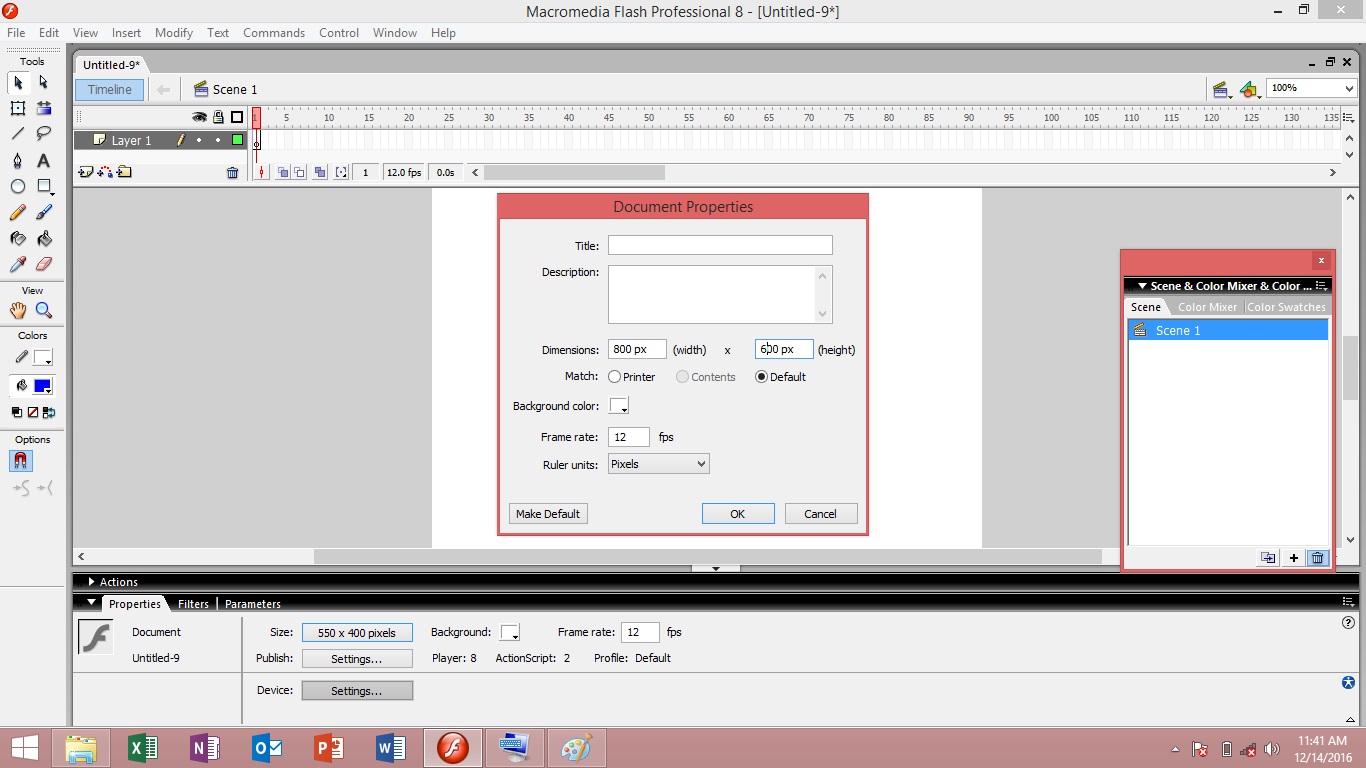Select the Printer match radio button

(x=615, y=377)
